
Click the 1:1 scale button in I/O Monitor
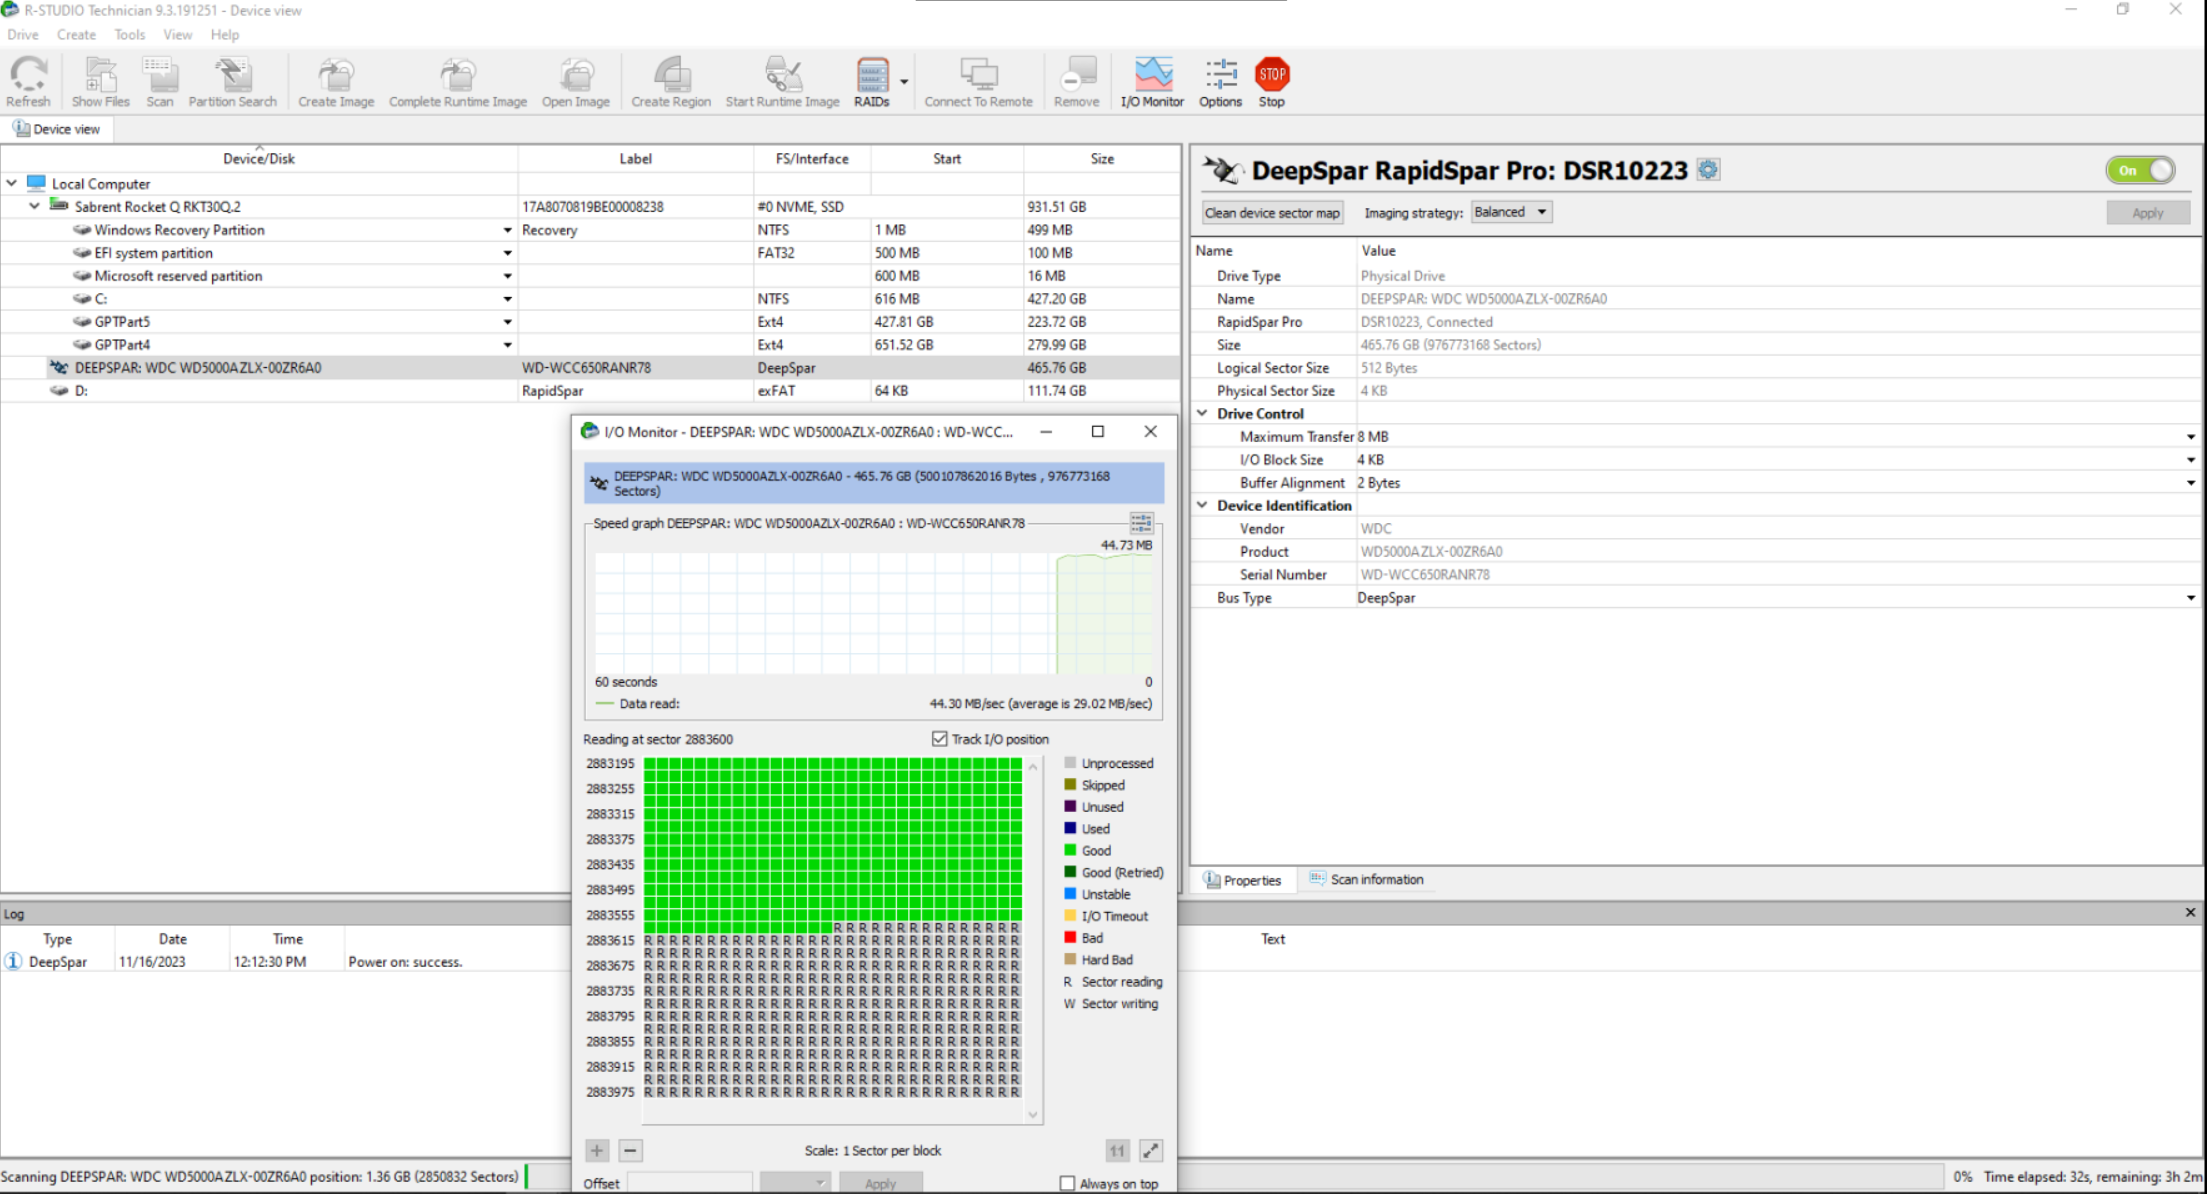(x=1117, y=1150)
